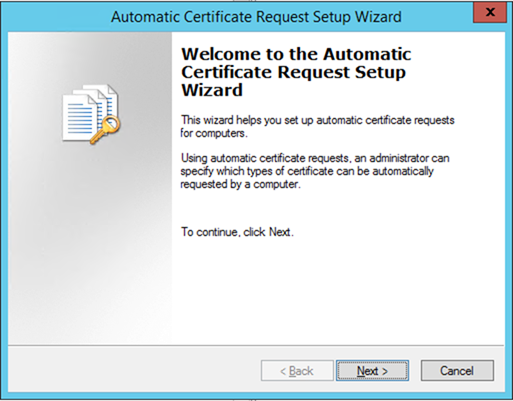Click the bold Welcome heading text
This screenshot has width=513, height=401.
point(296,72)
